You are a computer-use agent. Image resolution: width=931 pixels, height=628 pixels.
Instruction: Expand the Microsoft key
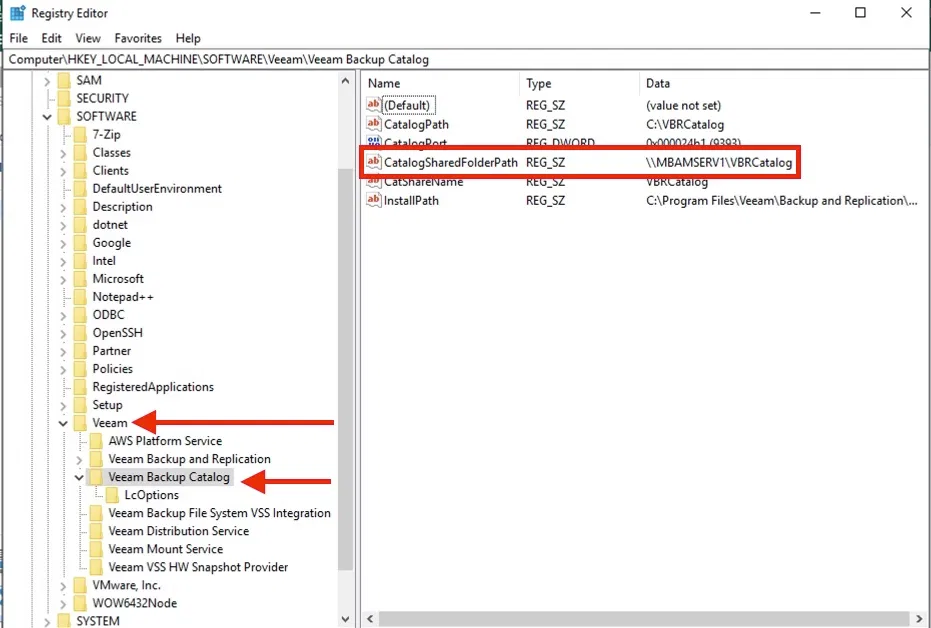(x=64, y=279)
